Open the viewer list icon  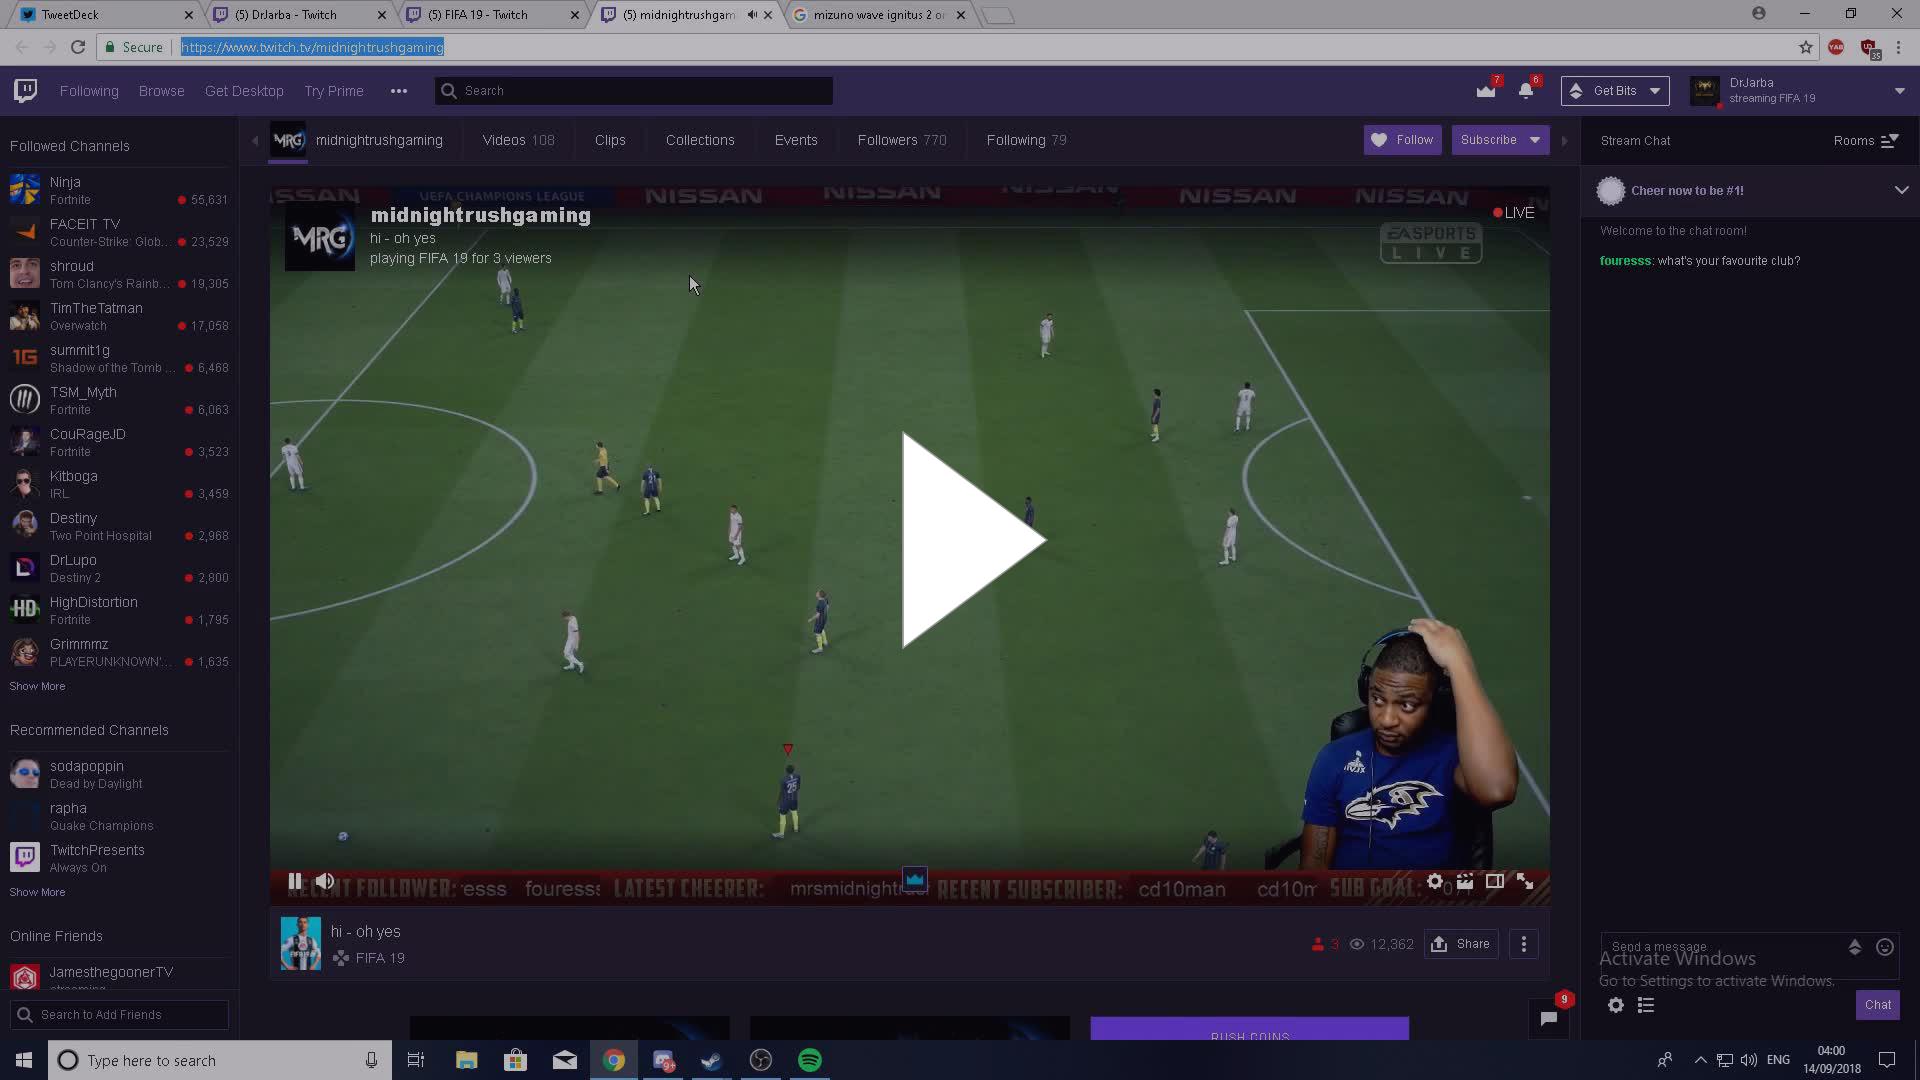(1646, 1005)
